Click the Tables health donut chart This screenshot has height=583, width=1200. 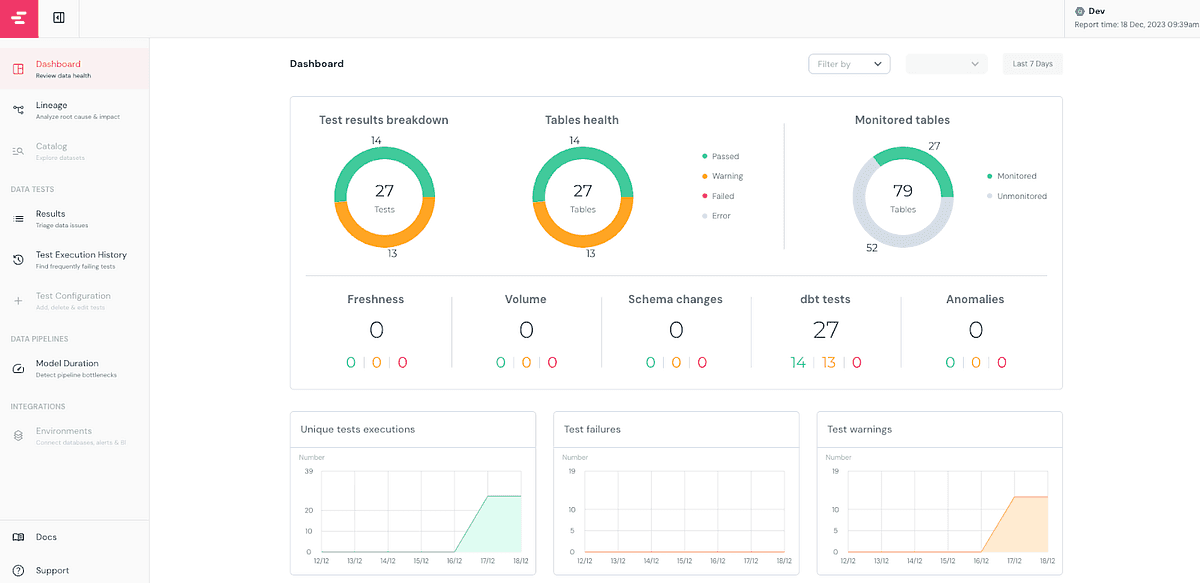point(583,197)
